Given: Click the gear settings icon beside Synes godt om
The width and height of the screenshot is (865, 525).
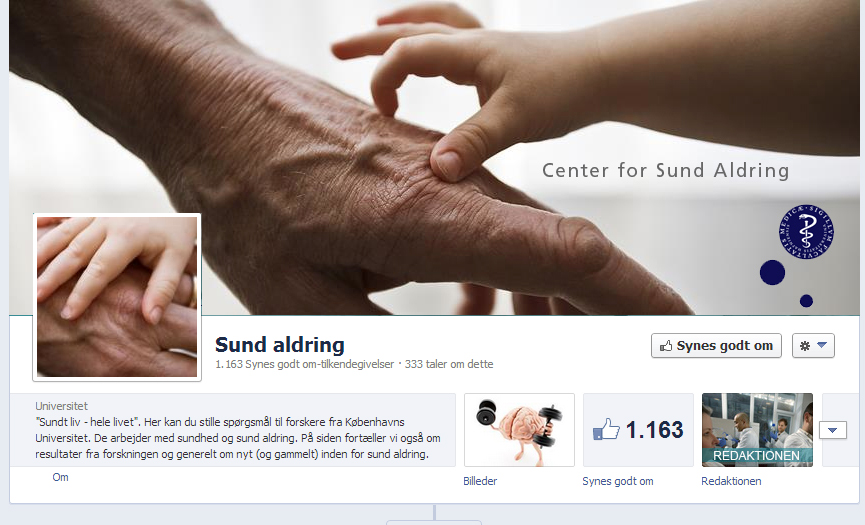Looking at the screenshot, I should 805,346.
